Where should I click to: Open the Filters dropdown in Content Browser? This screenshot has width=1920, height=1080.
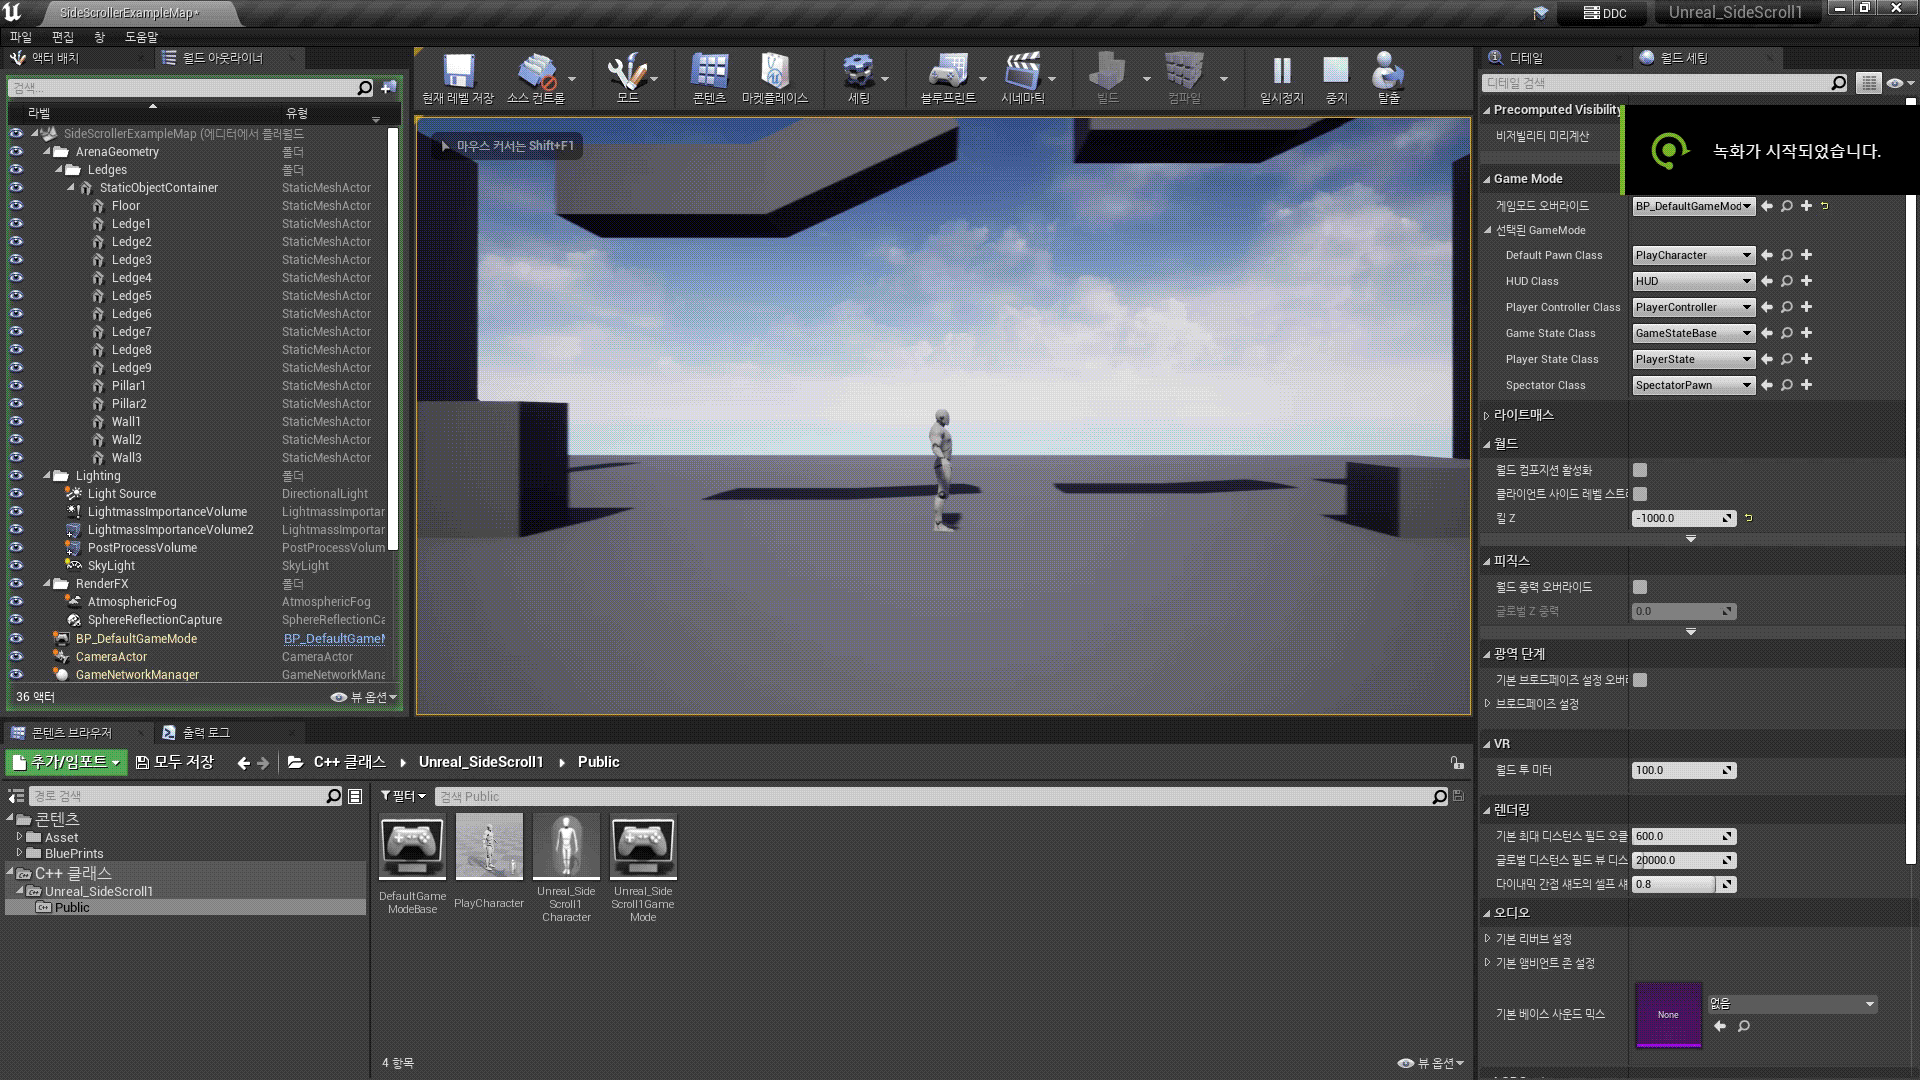coord(403,796)
